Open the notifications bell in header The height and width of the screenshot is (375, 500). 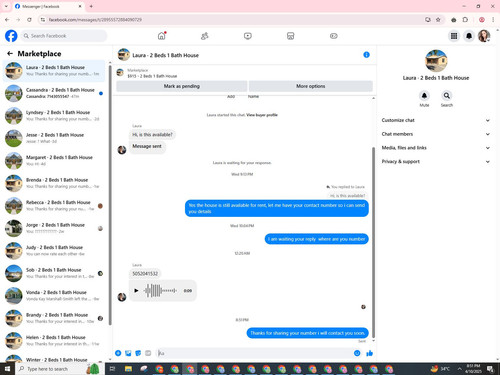pos(469,36)
